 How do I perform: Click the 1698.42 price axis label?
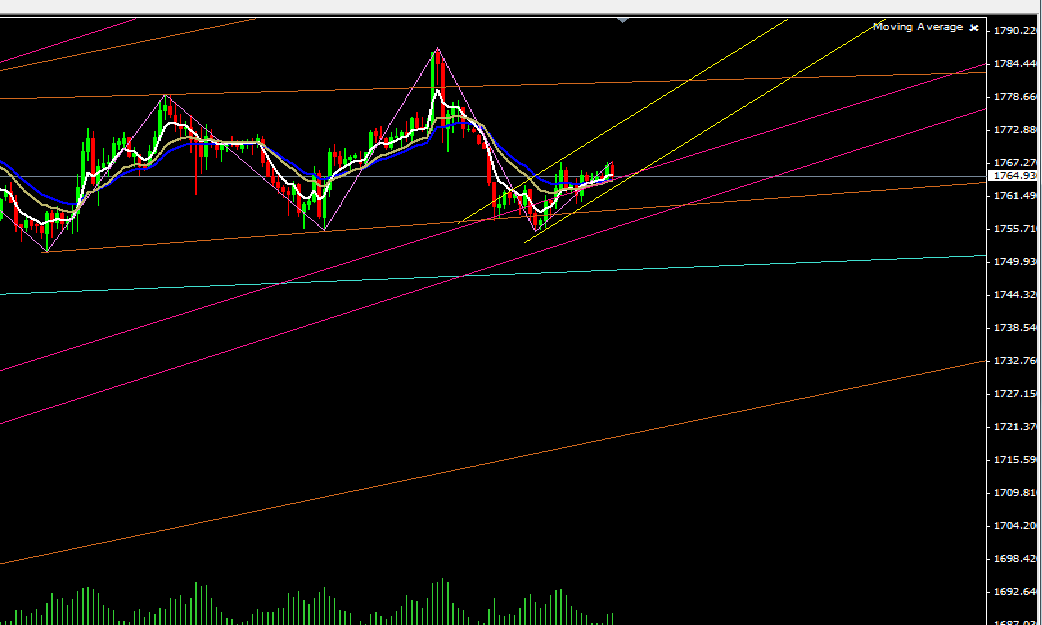pyautogui.click(x=1013, y=559)
